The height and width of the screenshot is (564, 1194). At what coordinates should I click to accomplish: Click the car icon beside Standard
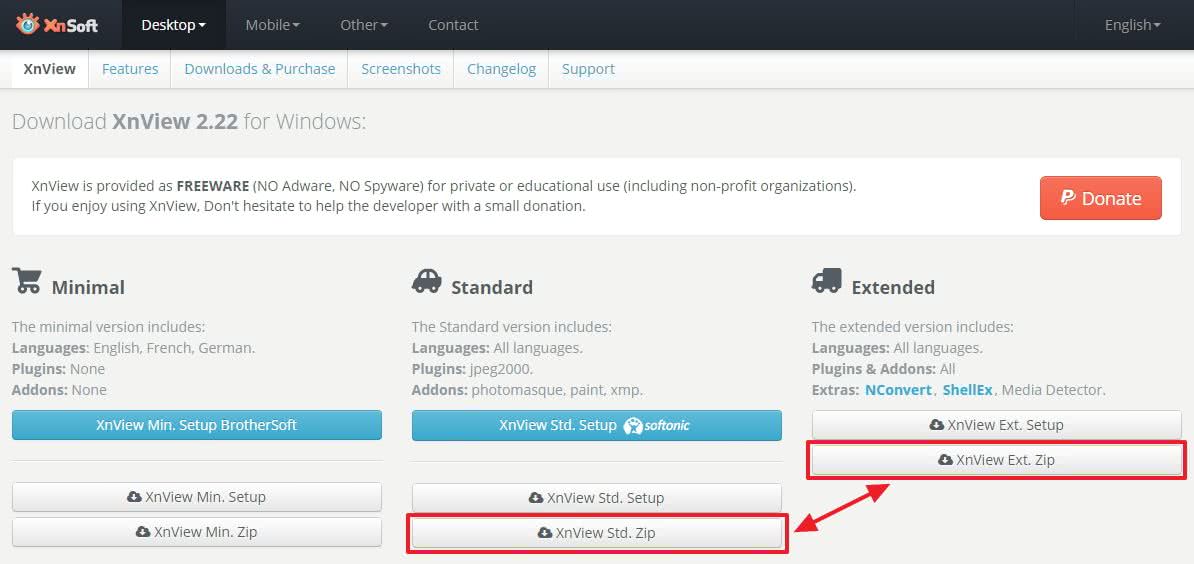[x=426, y=282]
